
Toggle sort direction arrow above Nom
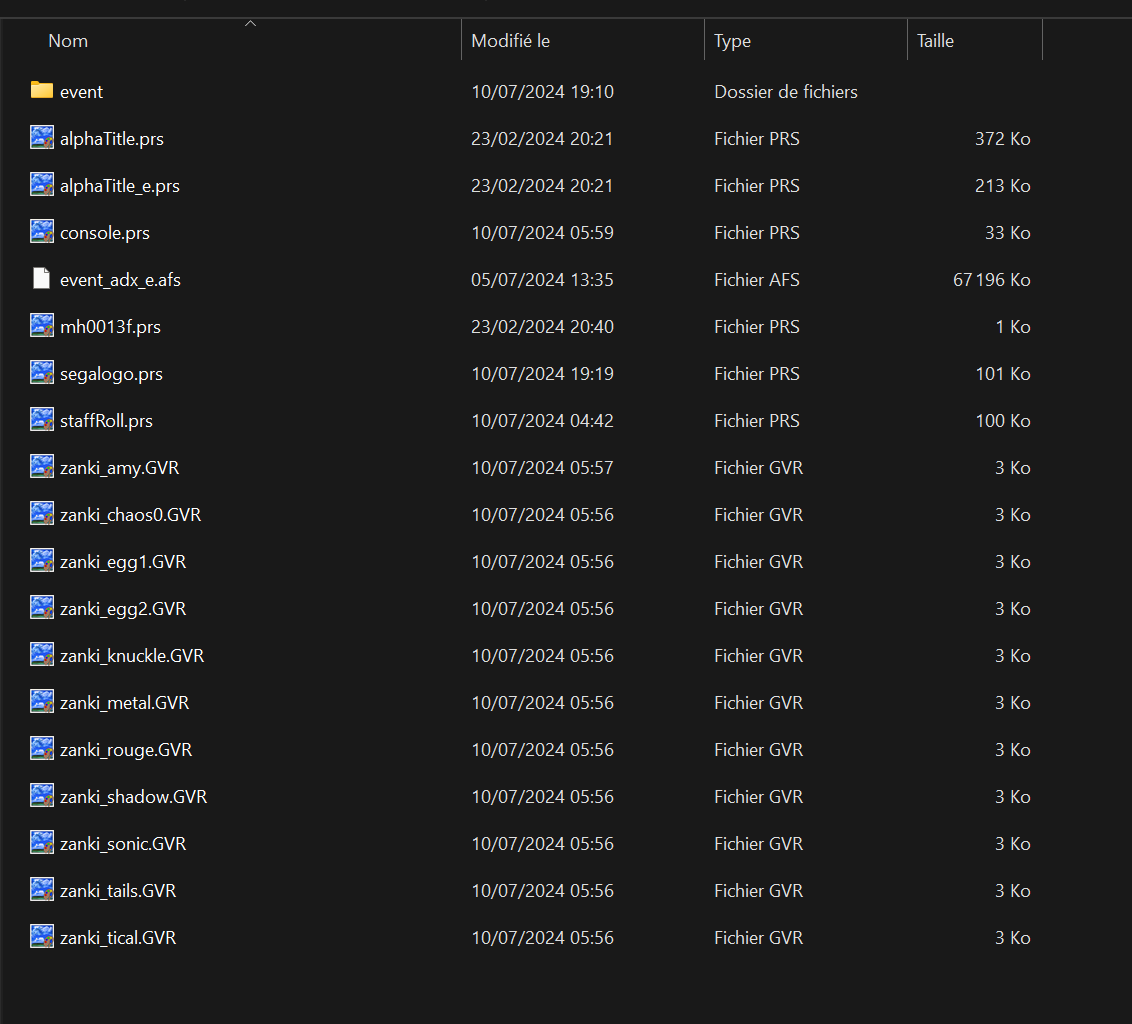click(x=250, y=23)
